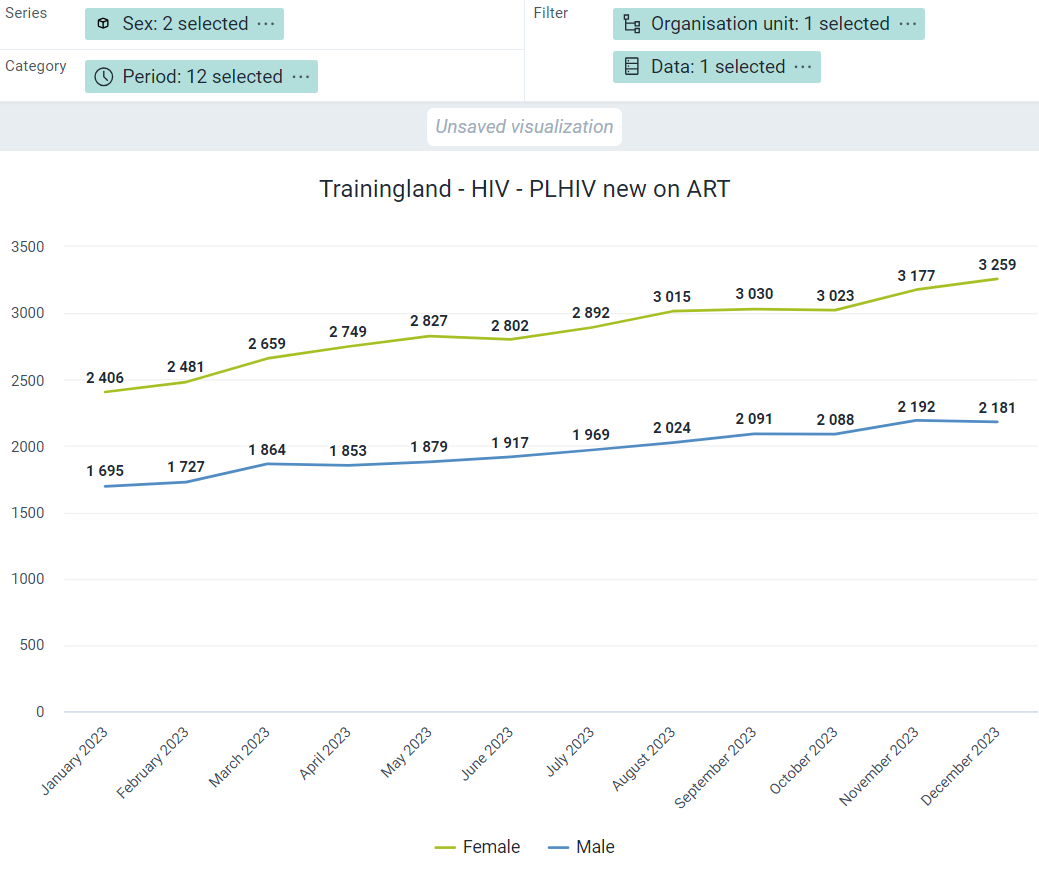Open the Sex chip three-dot menu
The height and width of the screenshot is (872, 1039).
[266, 24]
